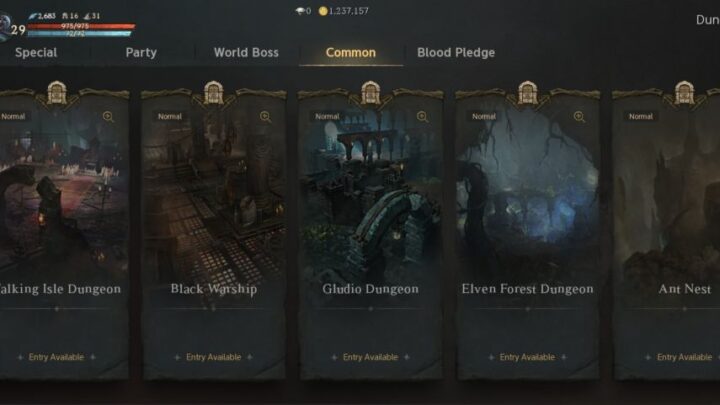Click the gold coin currency icon

[323, 11]
